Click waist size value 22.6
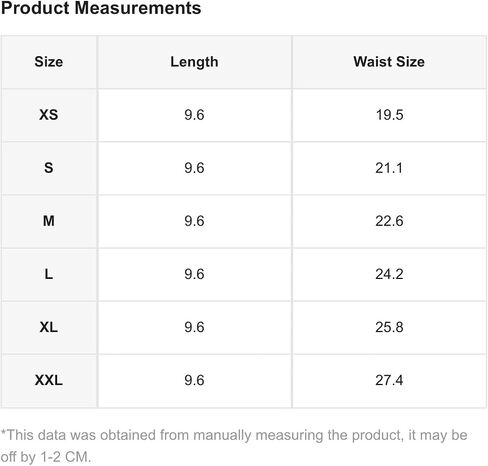 pyautogui.click(x=389, y=221)
